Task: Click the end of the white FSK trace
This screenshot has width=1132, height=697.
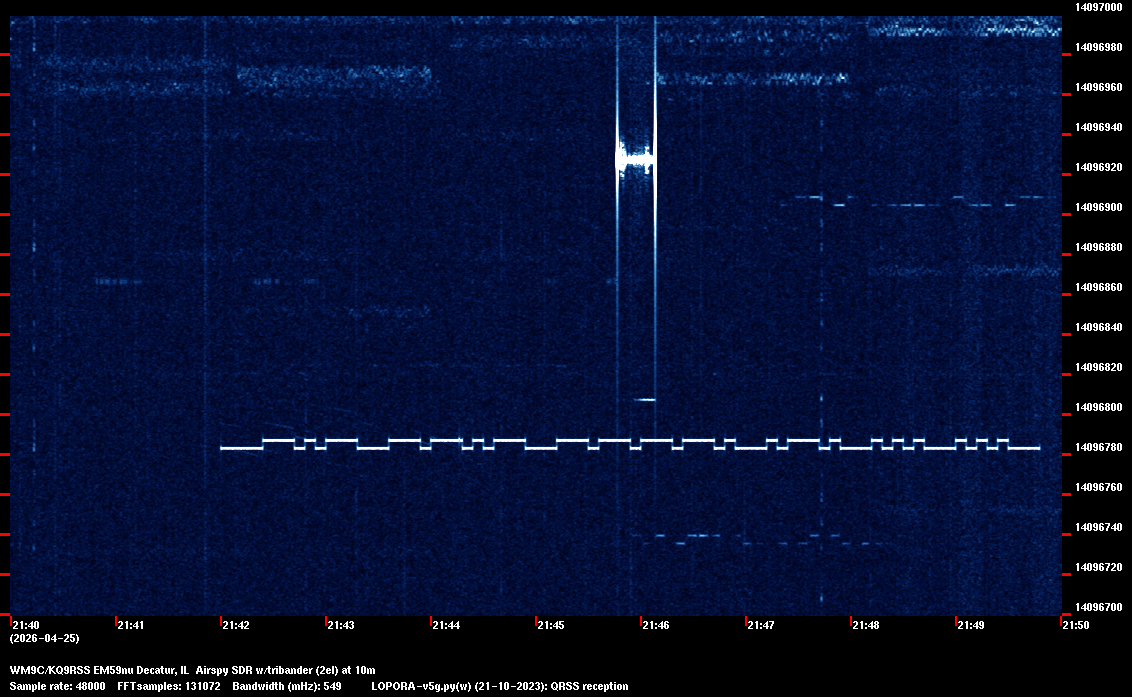Action: 1037,448
